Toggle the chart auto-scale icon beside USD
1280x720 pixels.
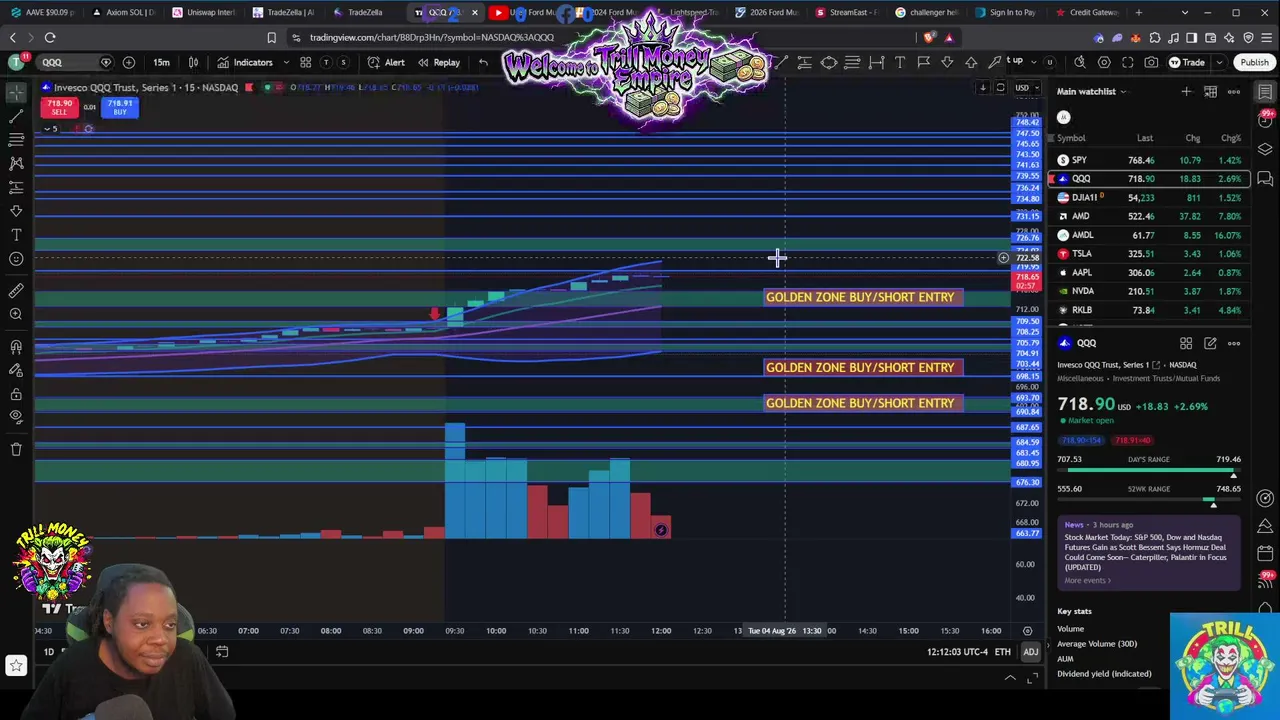coord(1000,88)
